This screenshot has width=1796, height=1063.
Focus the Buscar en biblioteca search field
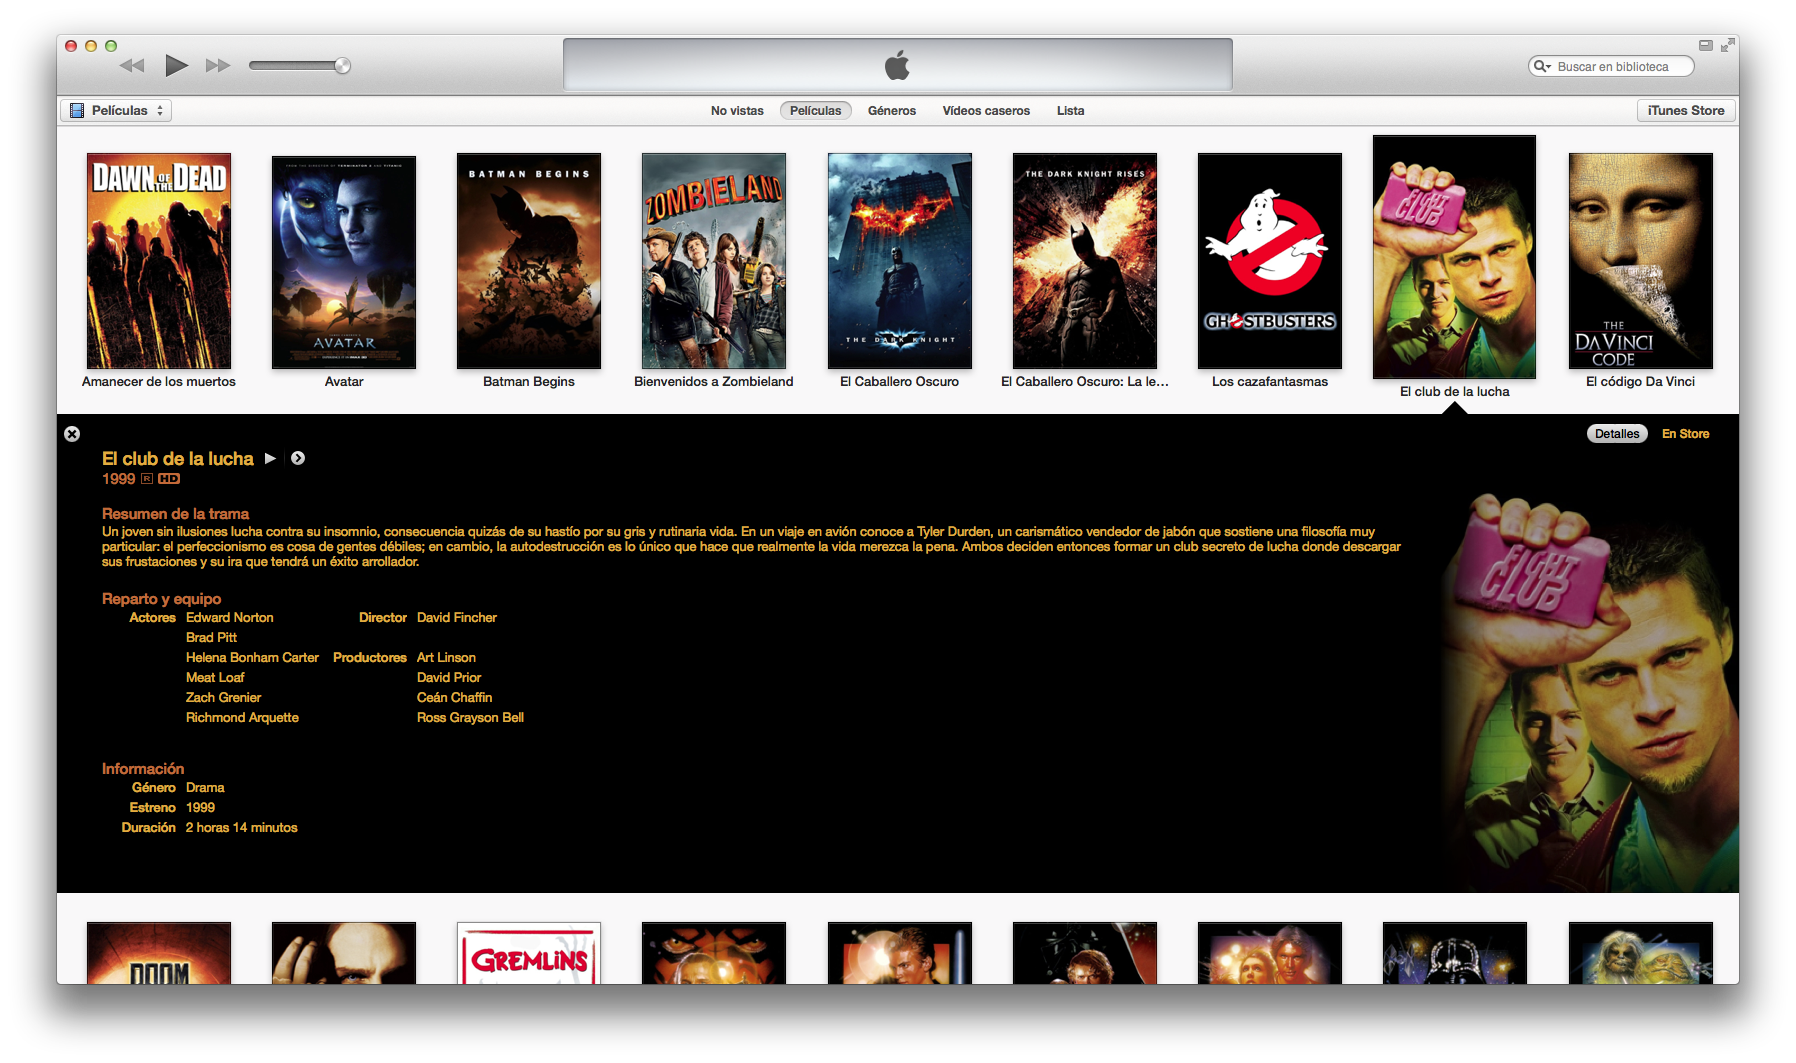(x=1611, y=67)
